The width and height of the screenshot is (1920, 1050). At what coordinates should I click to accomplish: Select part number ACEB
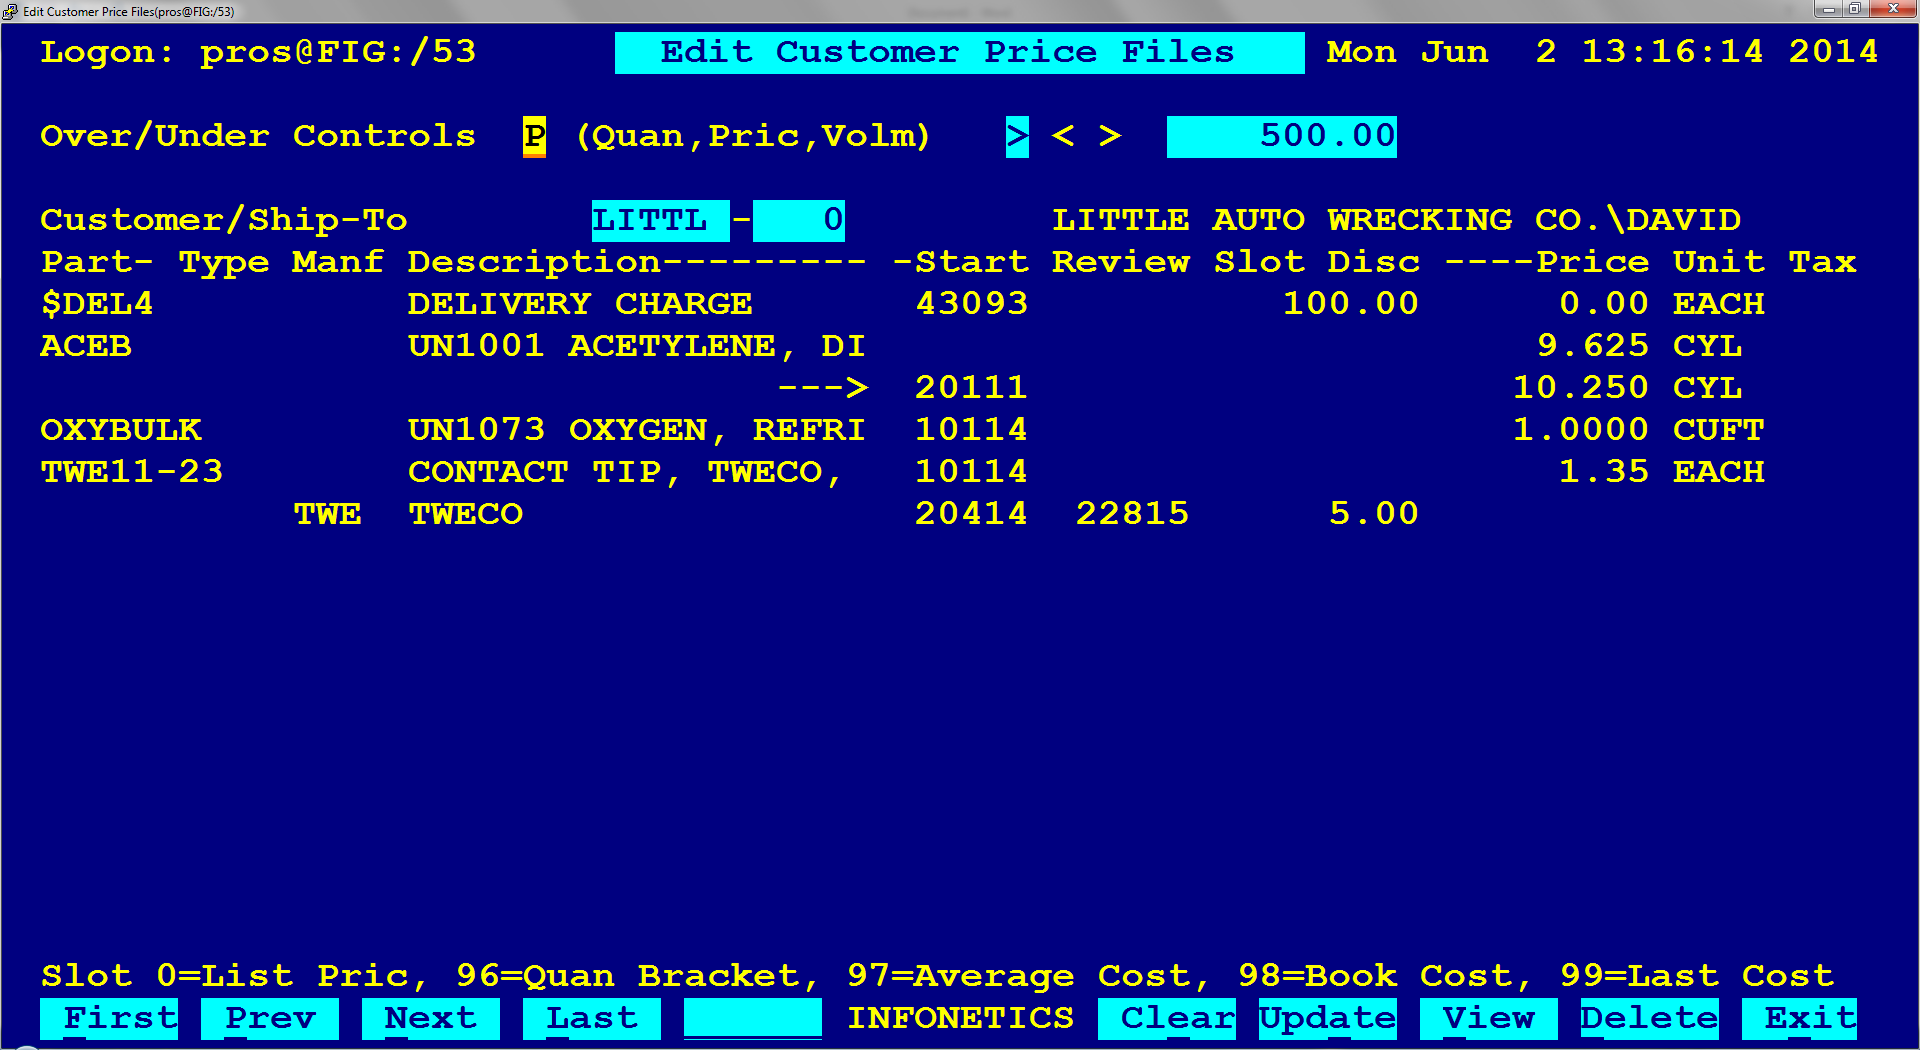[86, 346]
